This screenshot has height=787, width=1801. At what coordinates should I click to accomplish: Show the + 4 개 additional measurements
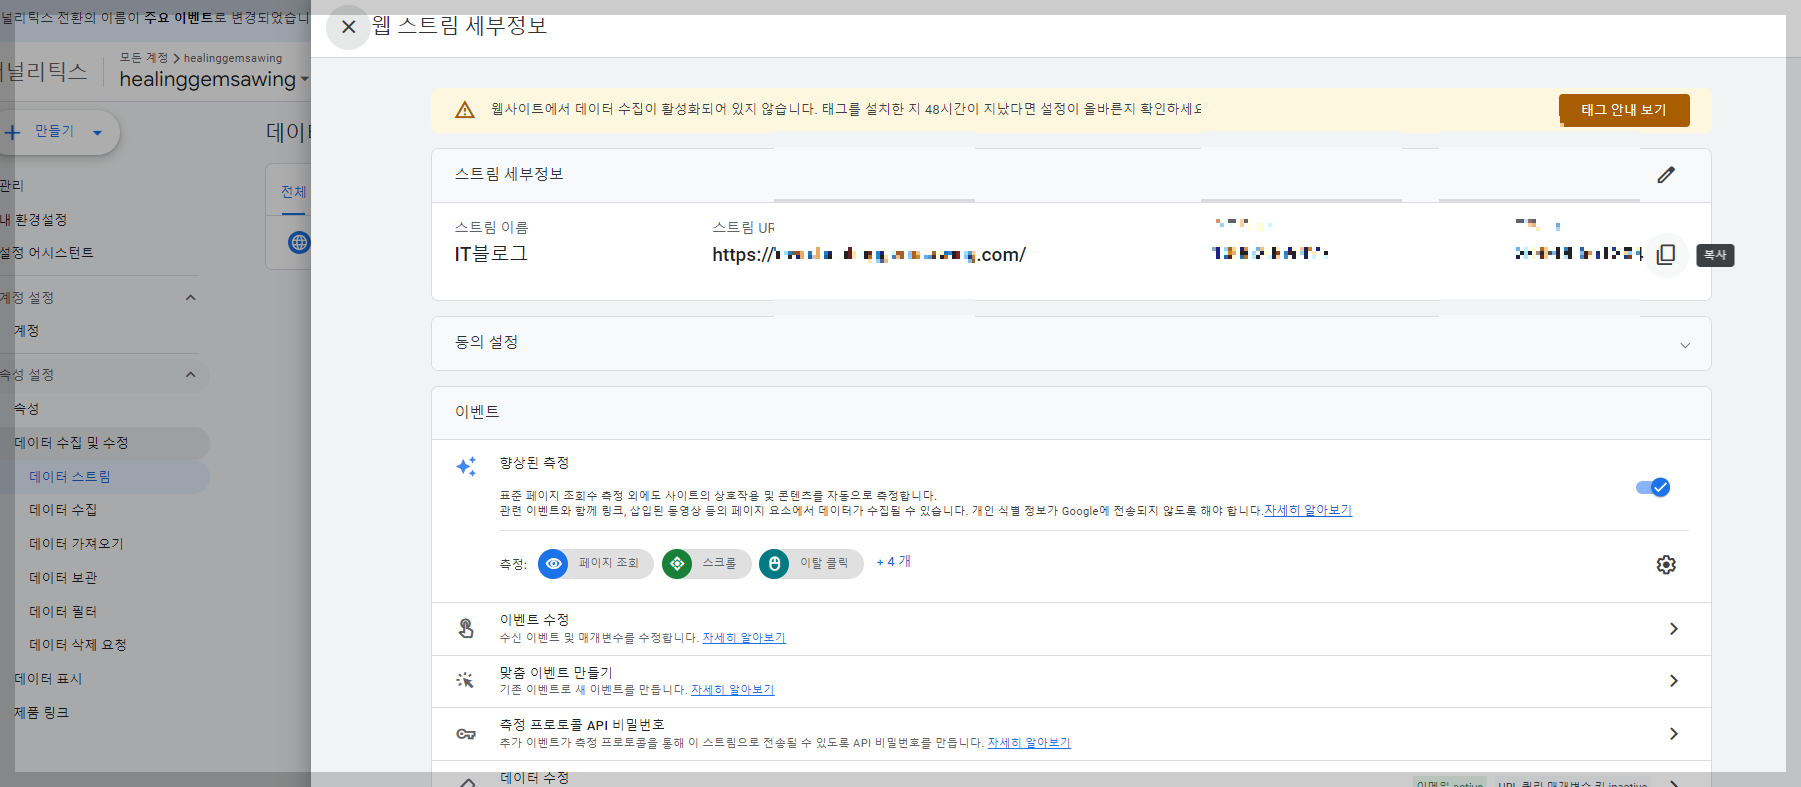894,562
